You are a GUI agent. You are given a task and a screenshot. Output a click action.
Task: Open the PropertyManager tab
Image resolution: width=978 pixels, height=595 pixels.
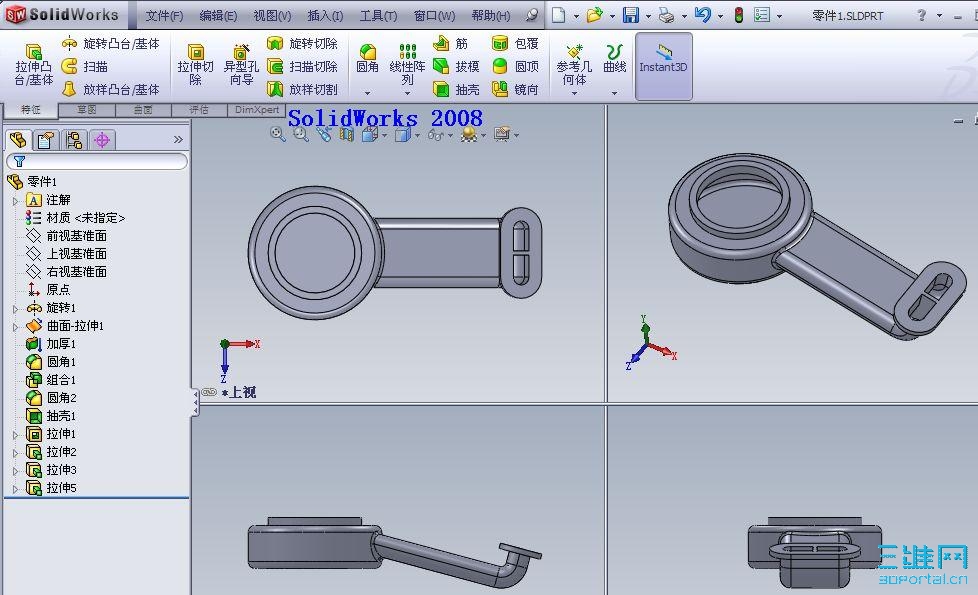46,140
